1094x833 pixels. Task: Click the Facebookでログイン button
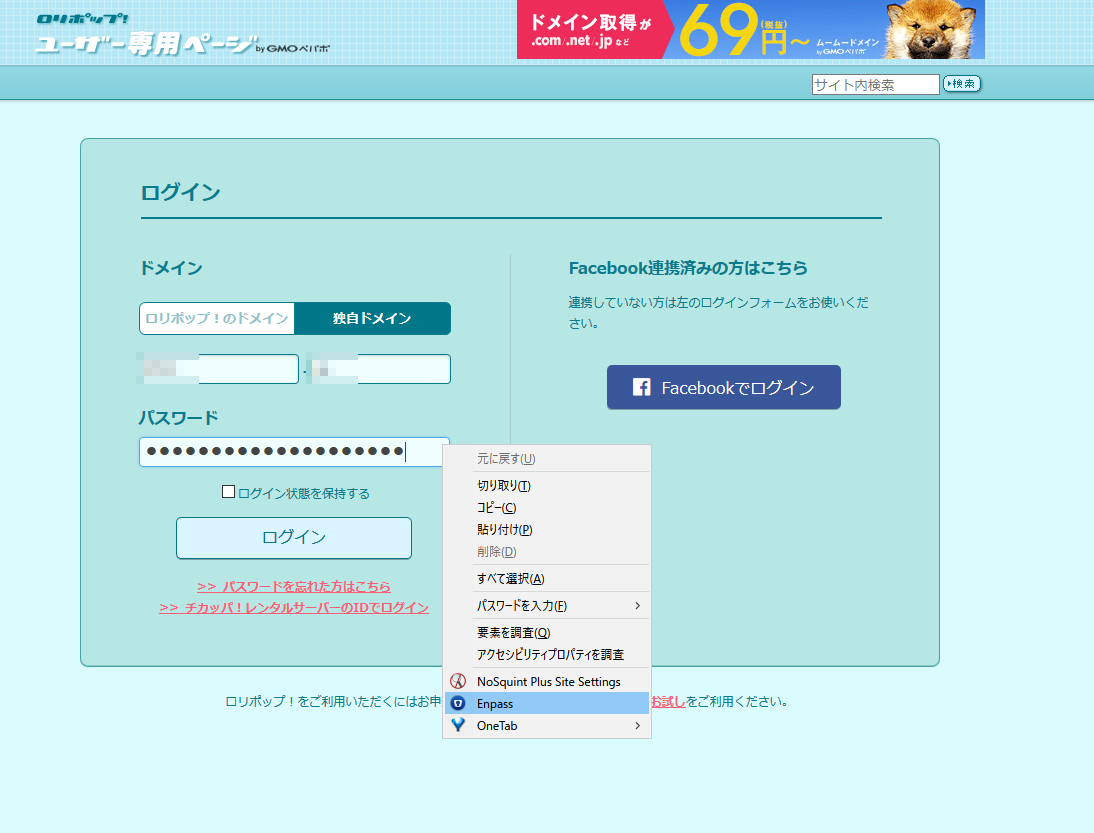pyautogui.click(x=724, y=387)
